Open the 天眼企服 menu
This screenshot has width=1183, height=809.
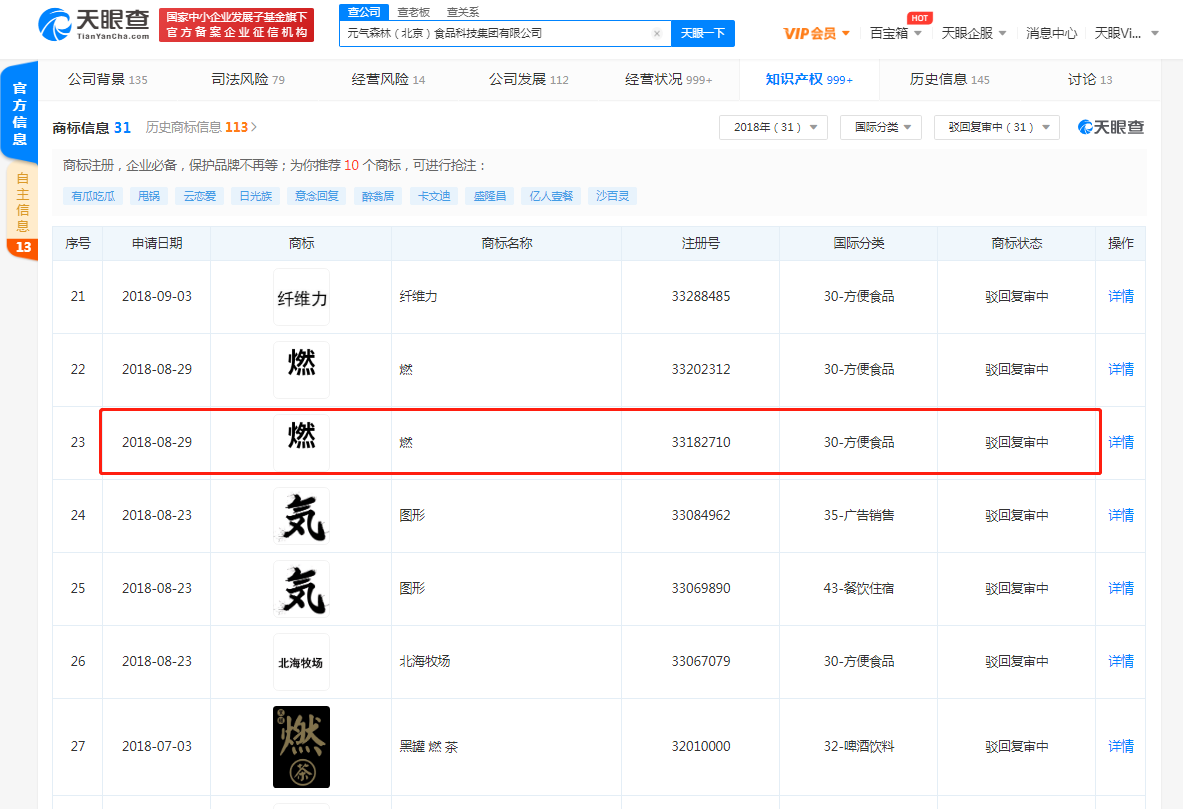coord(973,33)
